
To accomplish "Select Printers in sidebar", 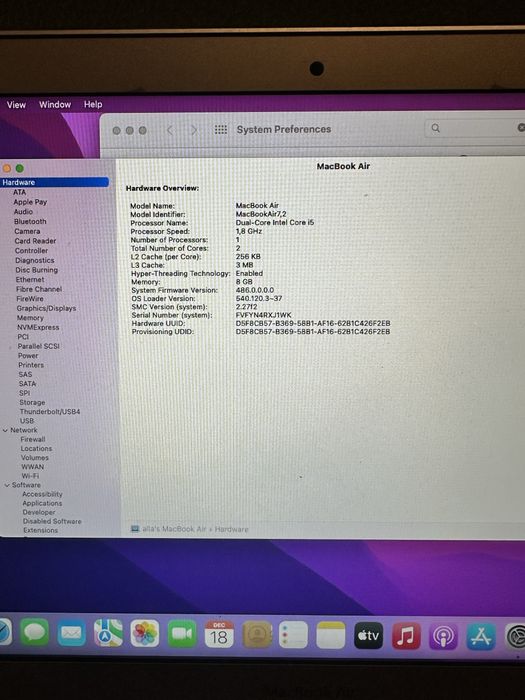I will click(31, 365).
